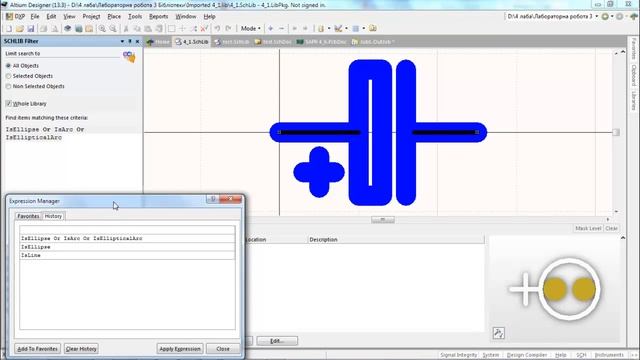Open the Tools menu
Viewport: 640px width, 360px height.
pyautogui.click(x=135, y=16)
